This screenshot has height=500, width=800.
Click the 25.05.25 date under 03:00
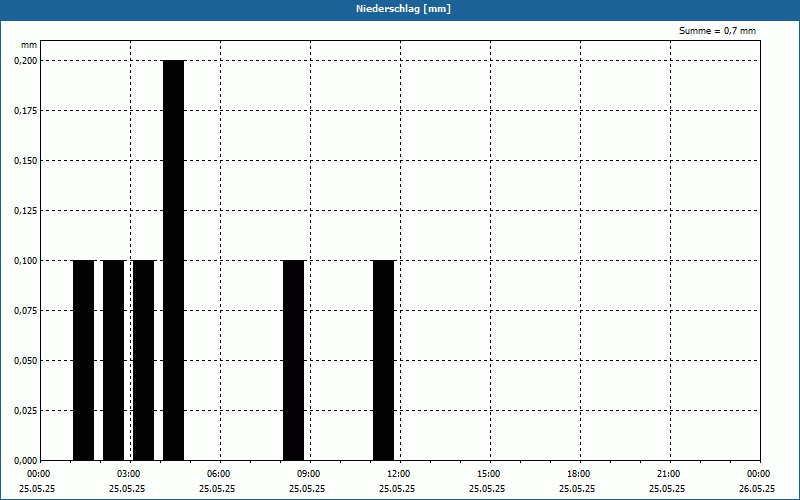click(x=127, y=488)
